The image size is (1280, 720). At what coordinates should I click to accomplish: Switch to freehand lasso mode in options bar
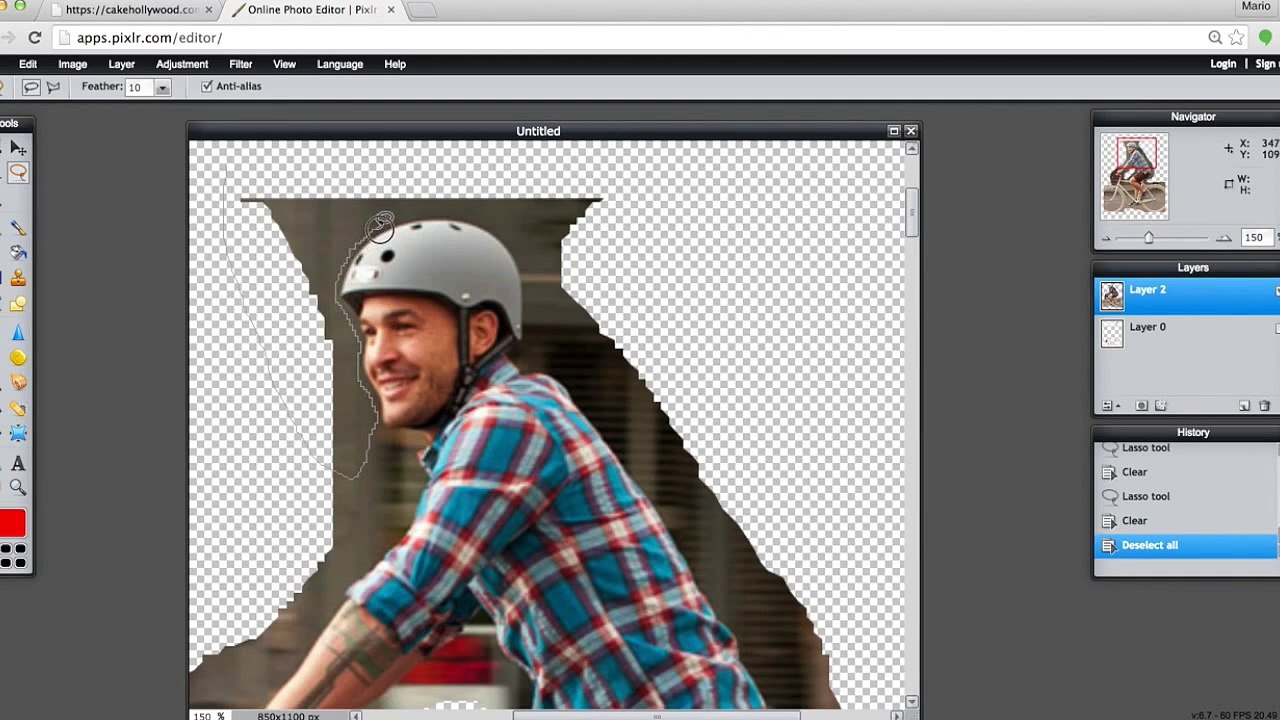pyautogui.click(x=31, y=87)
